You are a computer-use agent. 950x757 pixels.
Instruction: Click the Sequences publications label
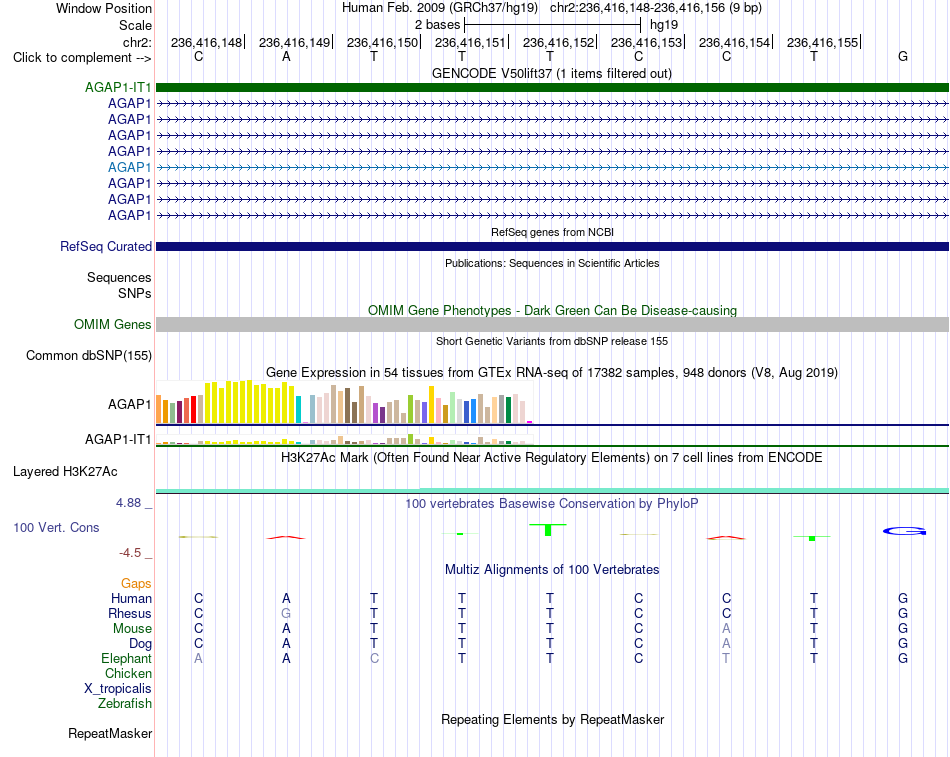point(119,278)
